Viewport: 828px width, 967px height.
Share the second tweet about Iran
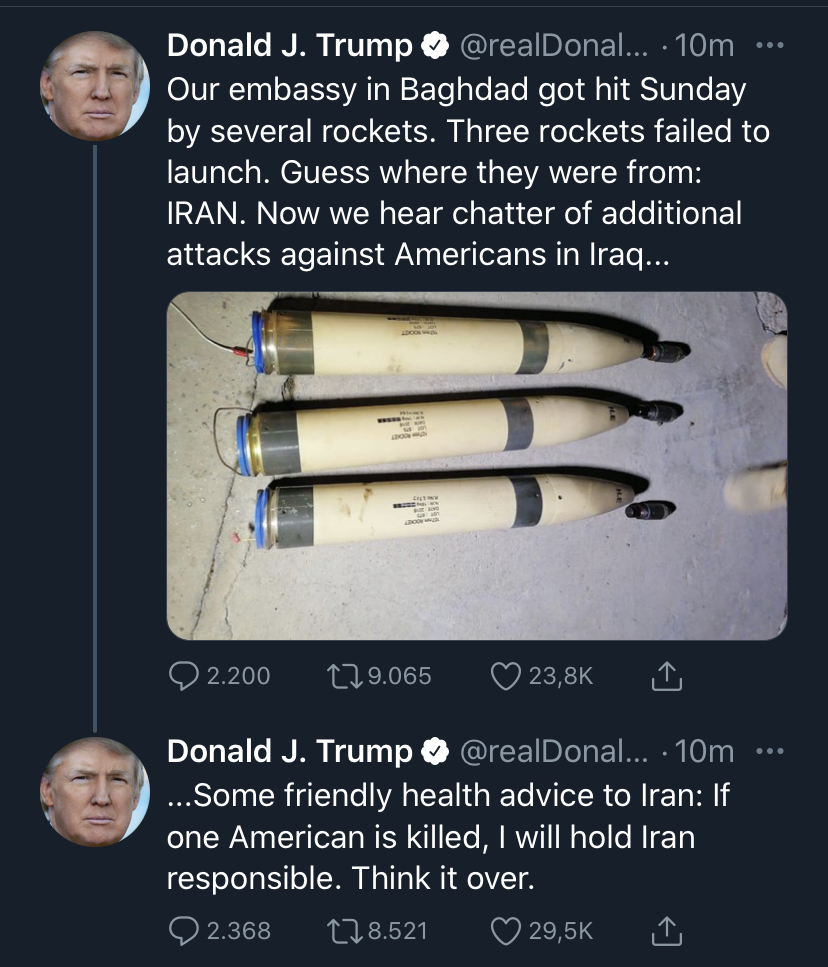tap(666, 932)
